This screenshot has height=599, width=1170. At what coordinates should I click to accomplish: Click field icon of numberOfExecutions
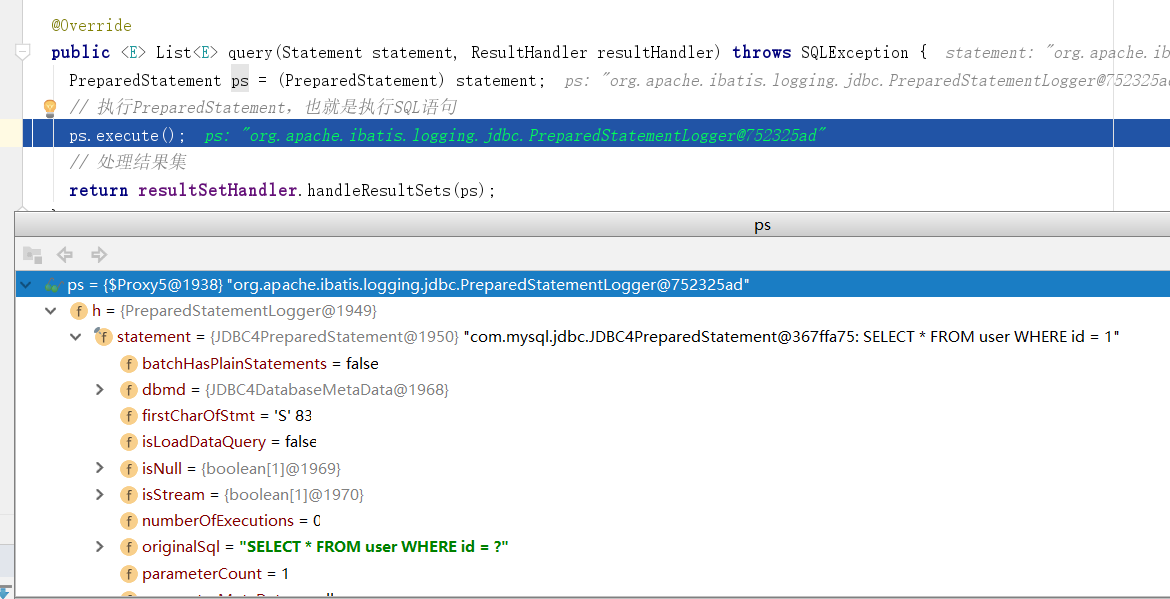pos(129,521)
